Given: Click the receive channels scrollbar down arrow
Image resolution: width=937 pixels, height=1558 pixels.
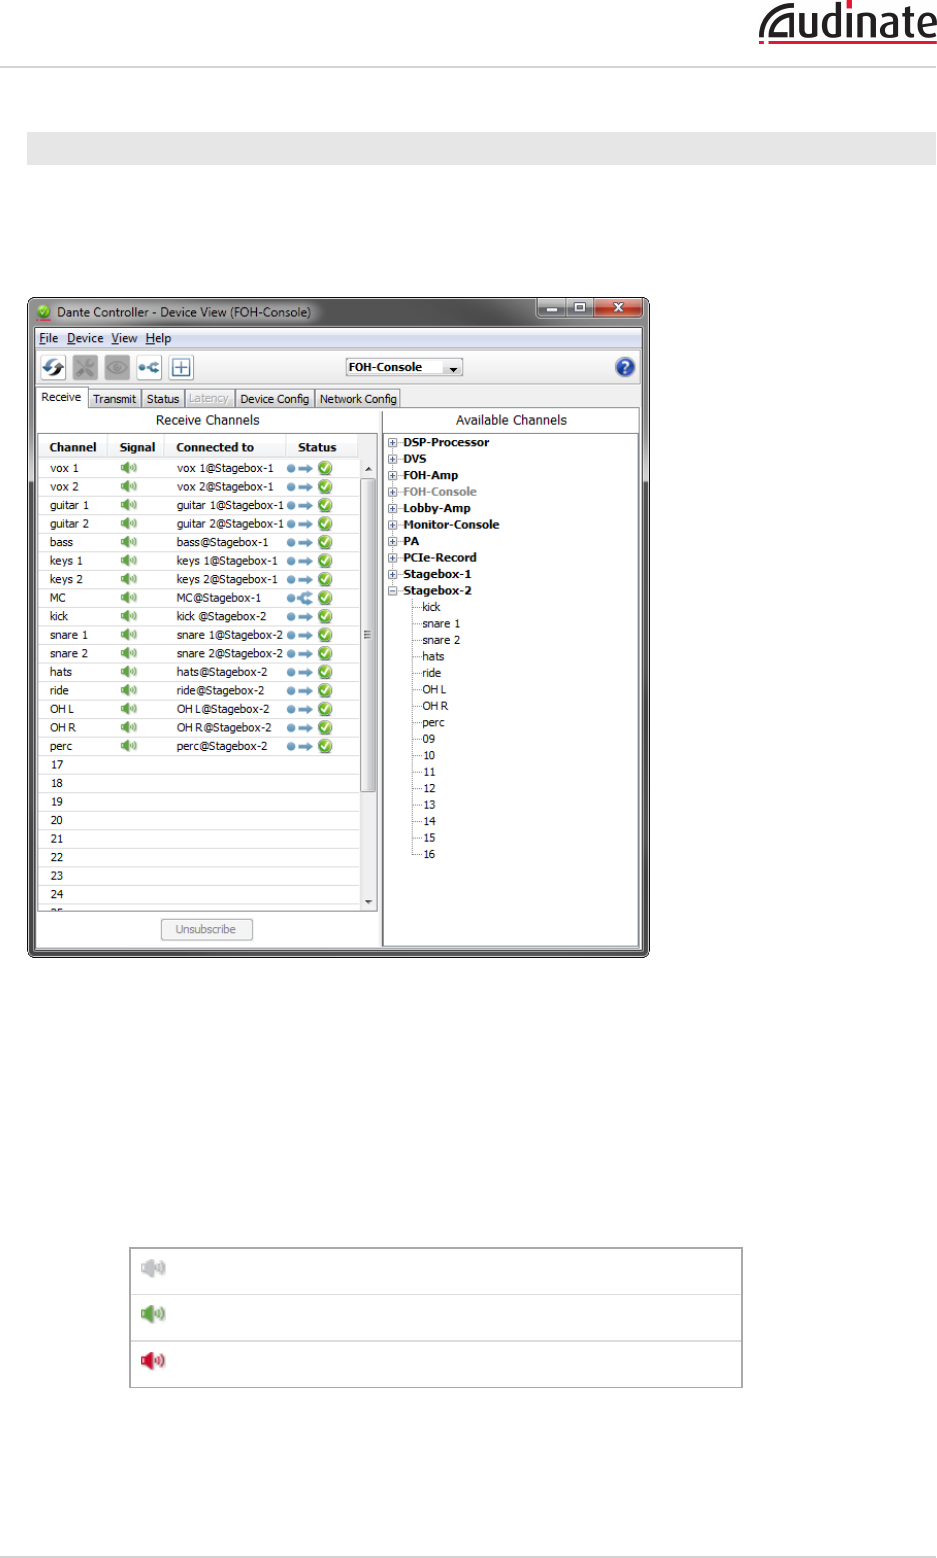Looking at the screenshot, I should [x=368, y=901].
